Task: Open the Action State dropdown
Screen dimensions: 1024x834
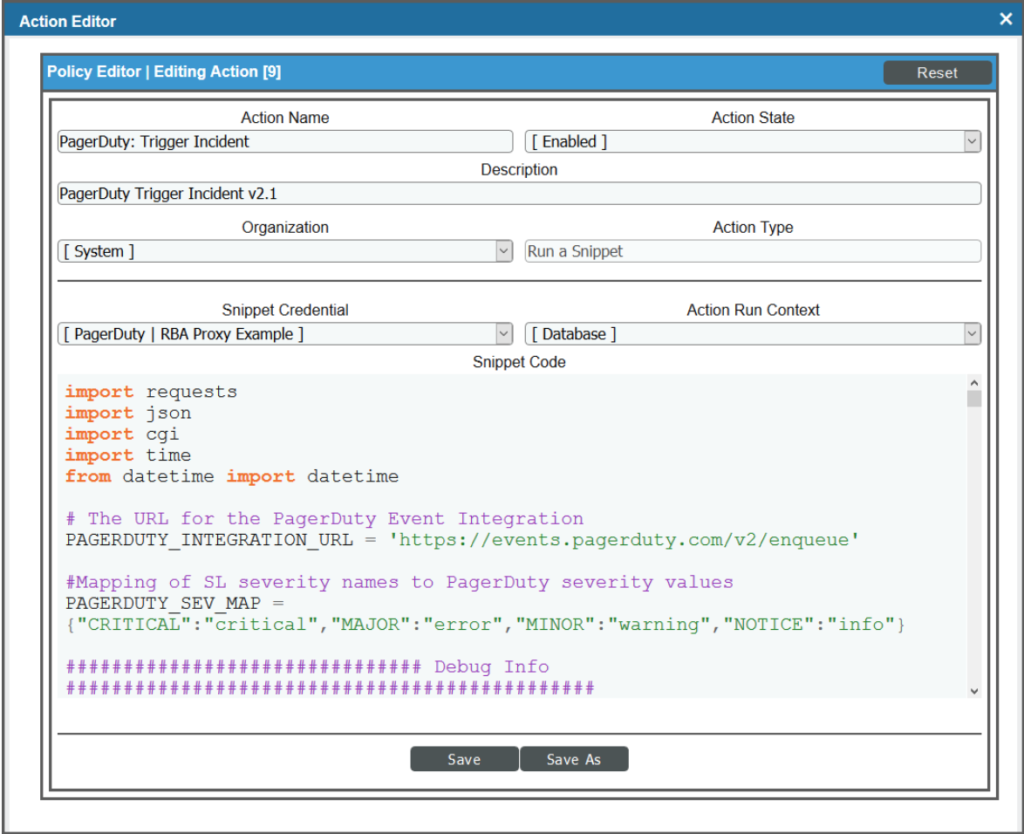Action: coord(752,142)
